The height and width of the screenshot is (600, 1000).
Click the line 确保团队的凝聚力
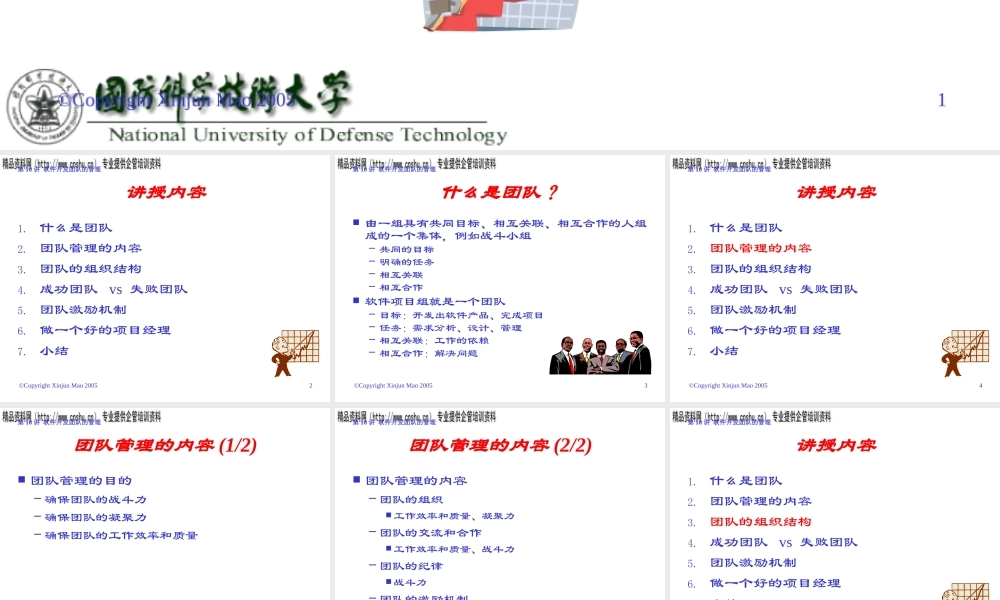(96, 518)
